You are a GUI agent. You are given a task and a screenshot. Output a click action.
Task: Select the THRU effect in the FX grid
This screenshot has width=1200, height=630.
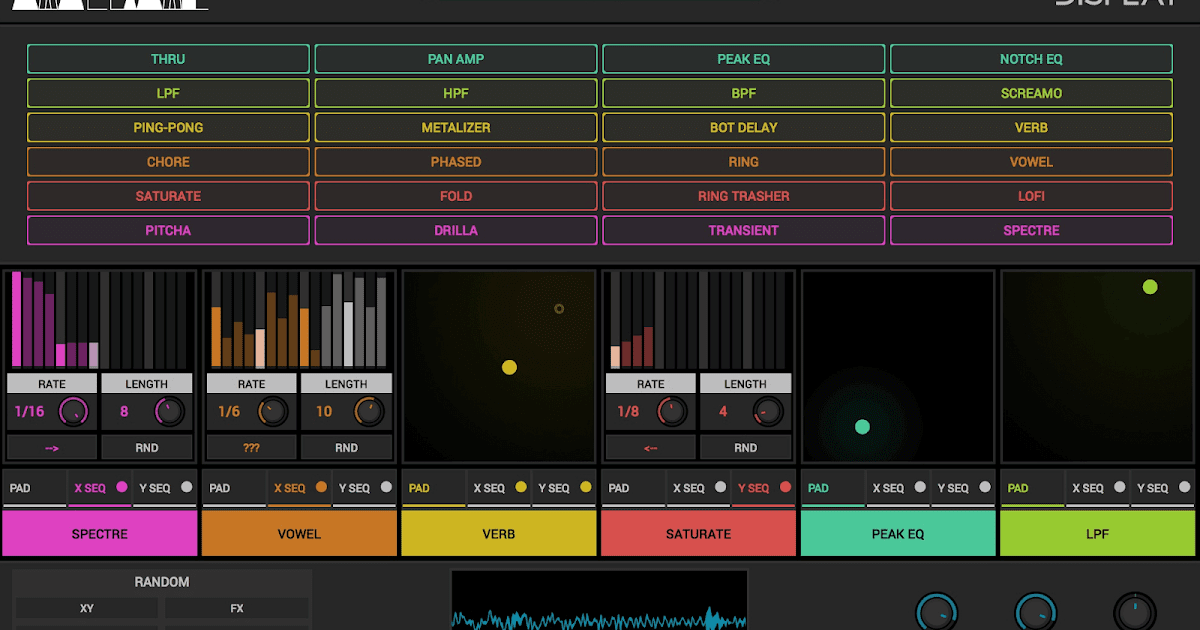tap(168, 58)
